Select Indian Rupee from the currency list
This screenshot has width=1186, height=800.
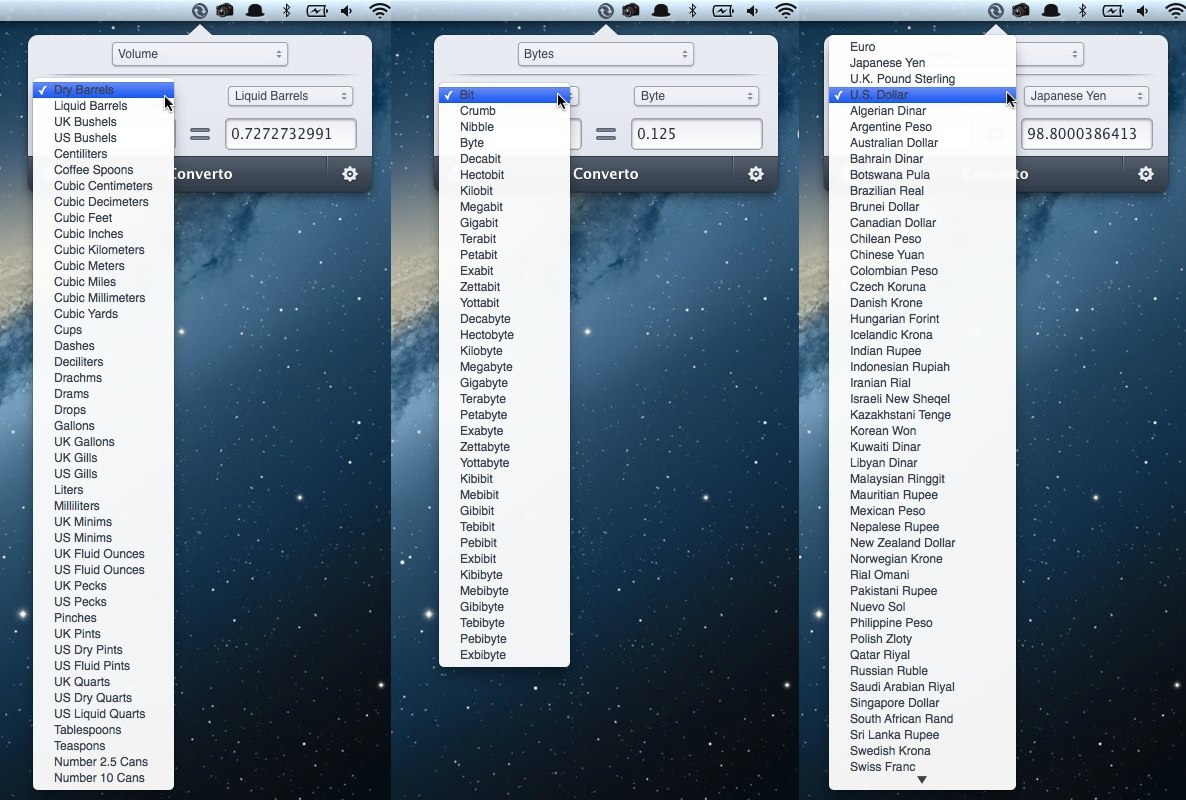click(x=922, y=351)
